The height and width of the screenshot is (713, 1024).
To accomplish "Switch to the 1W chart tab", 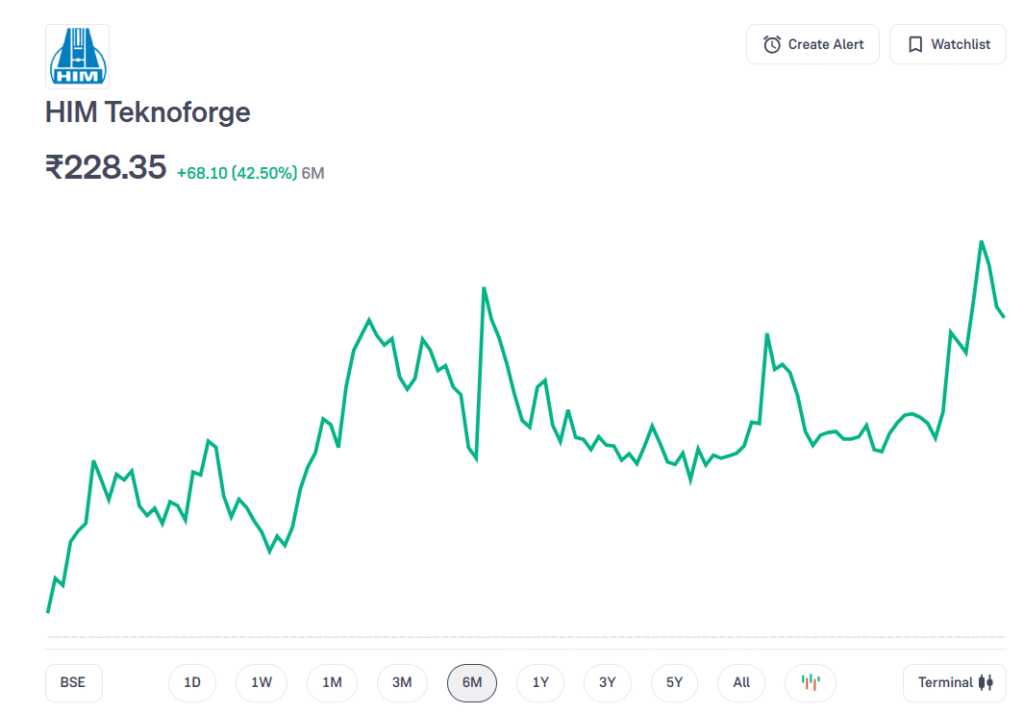I will click(261, 683).
